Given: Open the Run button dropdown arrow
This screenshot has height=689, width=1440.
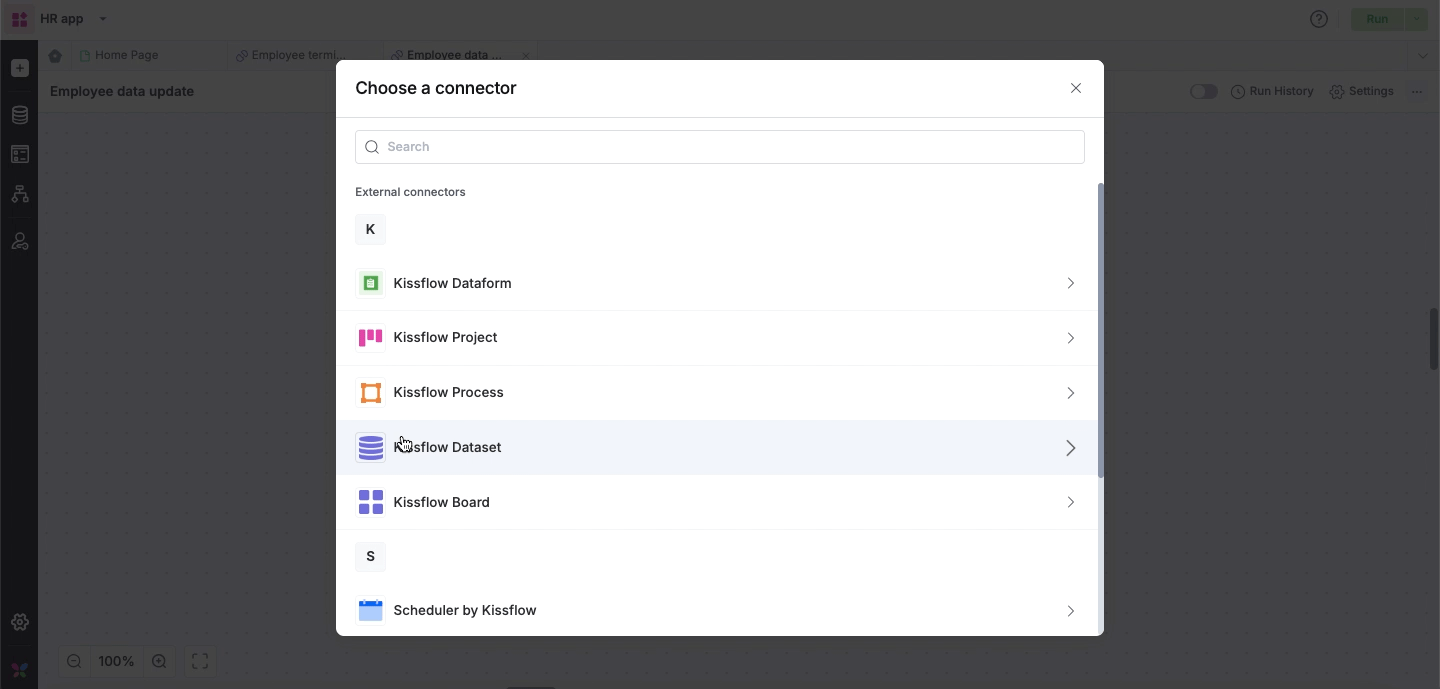Looking at the screenshot, I should [1417, 19].
